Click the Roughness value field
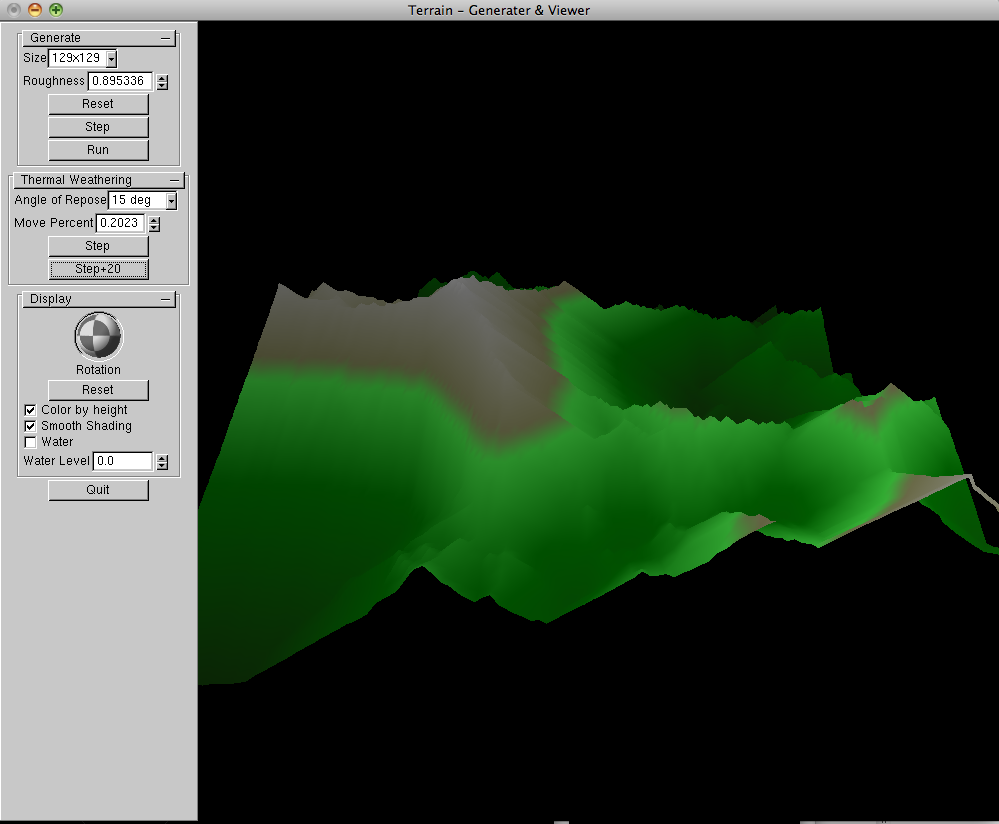 (119, 81)
